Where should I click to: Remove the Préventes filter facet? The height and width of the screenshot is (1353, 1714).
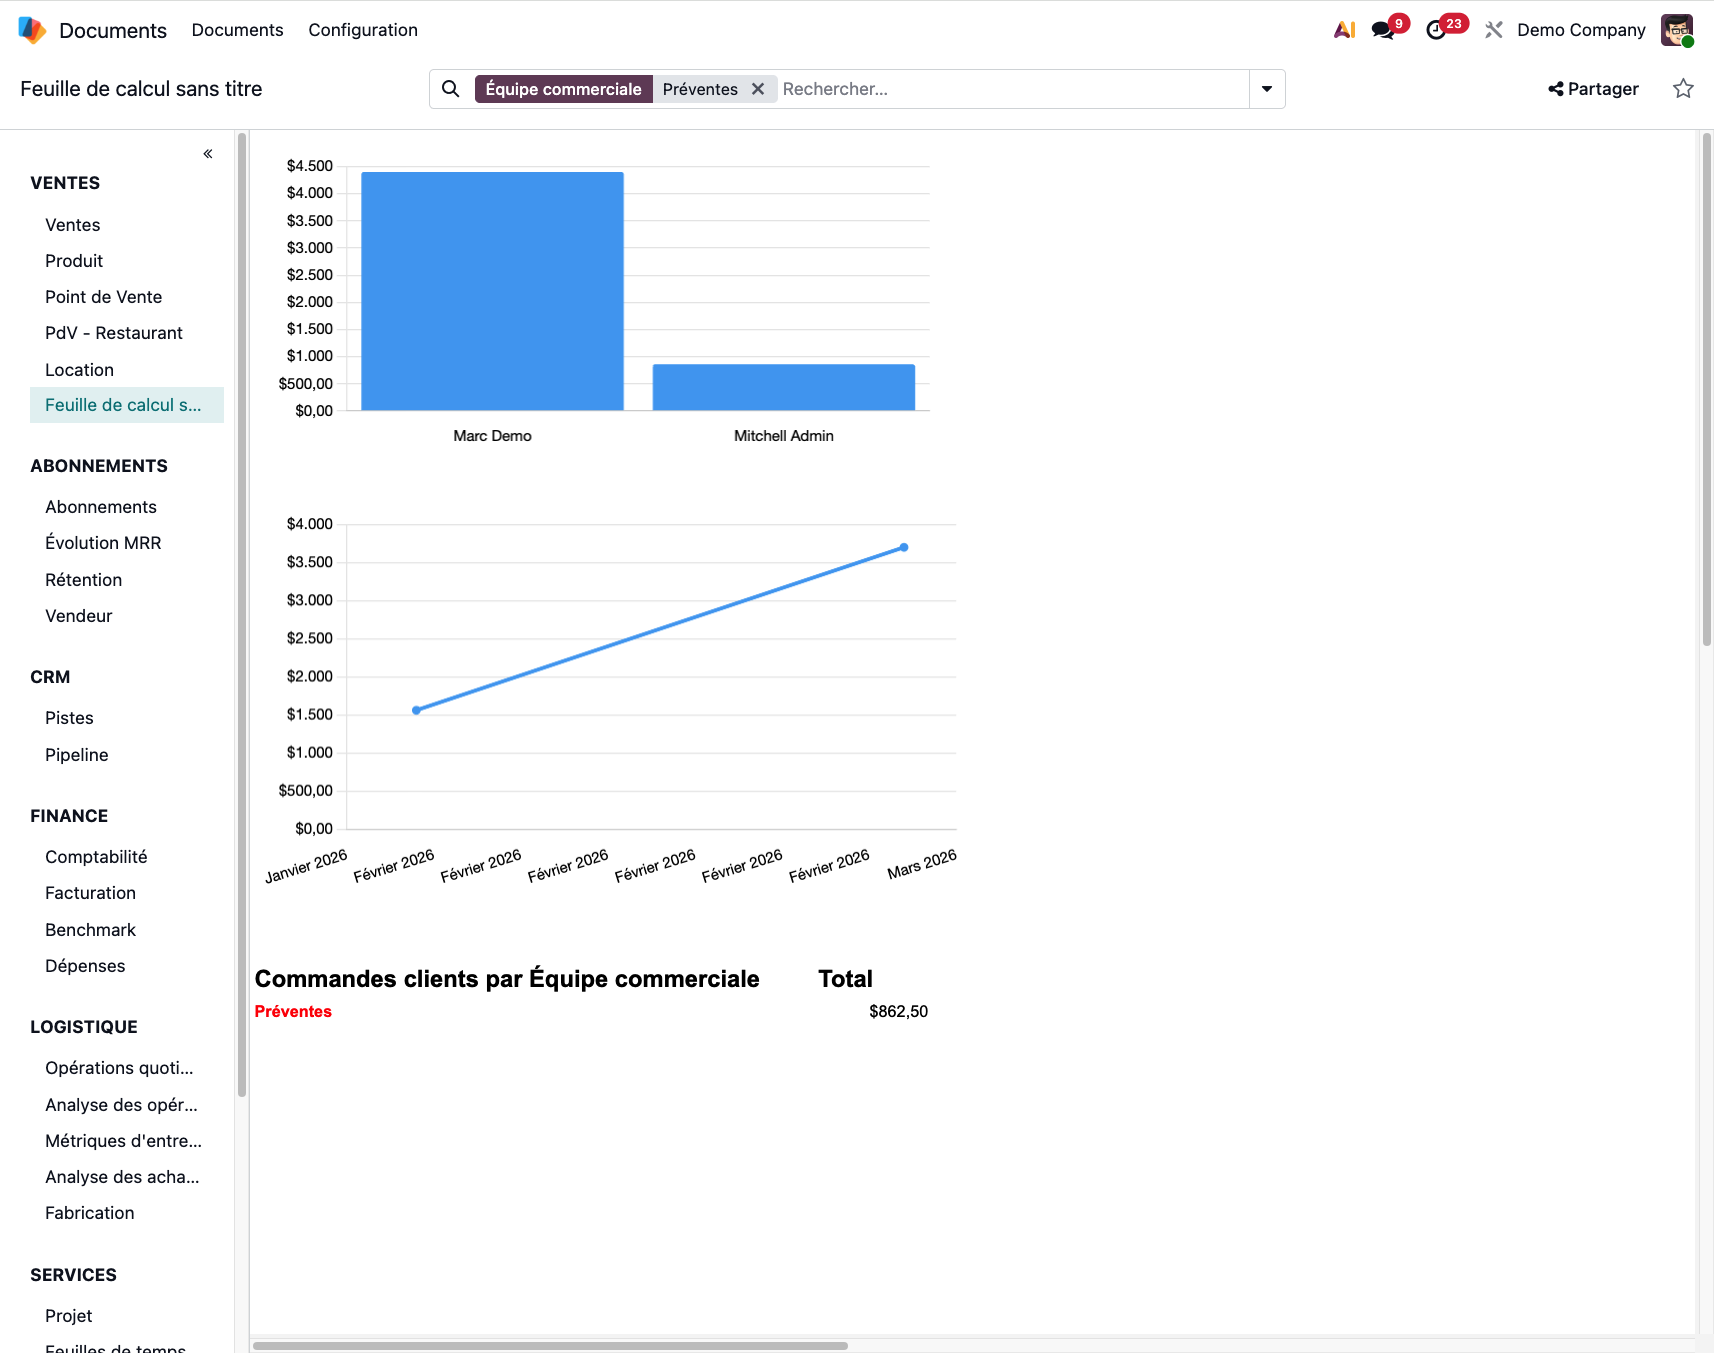tap(758, 89)
